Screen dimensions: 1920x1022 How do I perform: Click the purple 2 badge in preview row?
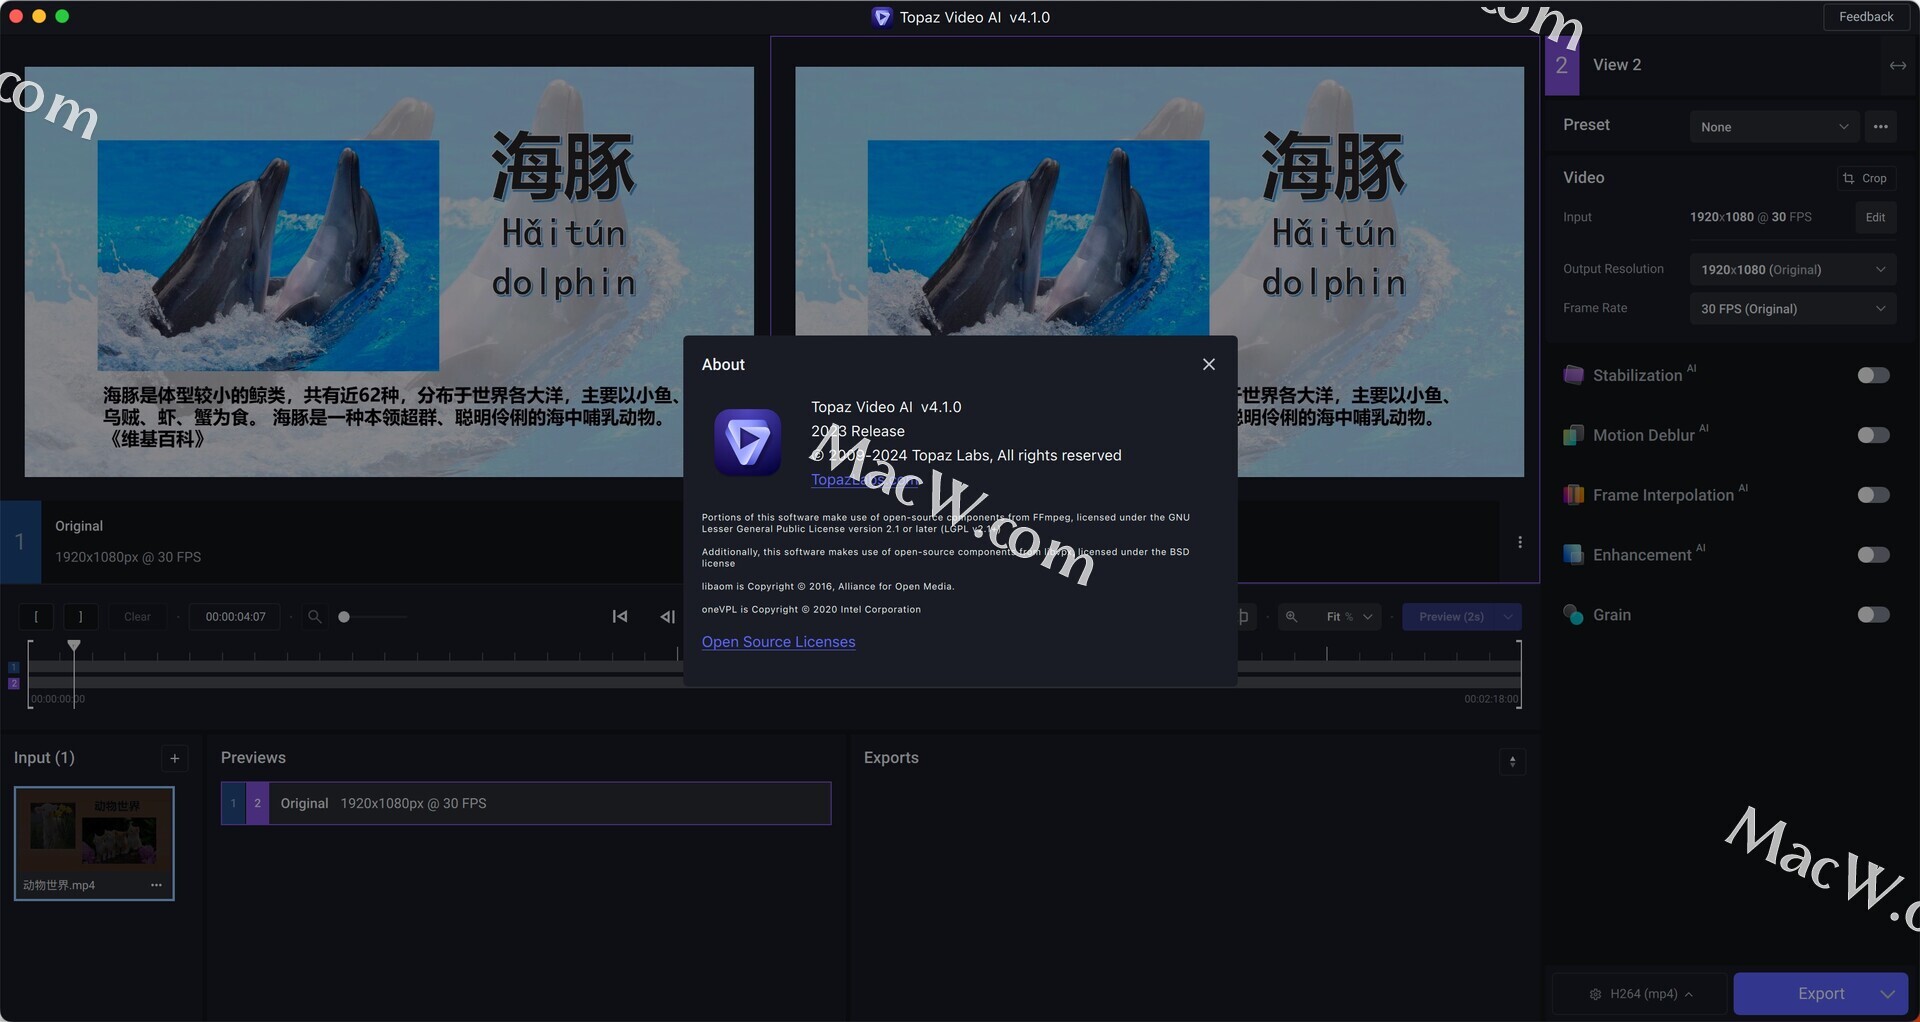pyautogui.click(x=258, y=803)
